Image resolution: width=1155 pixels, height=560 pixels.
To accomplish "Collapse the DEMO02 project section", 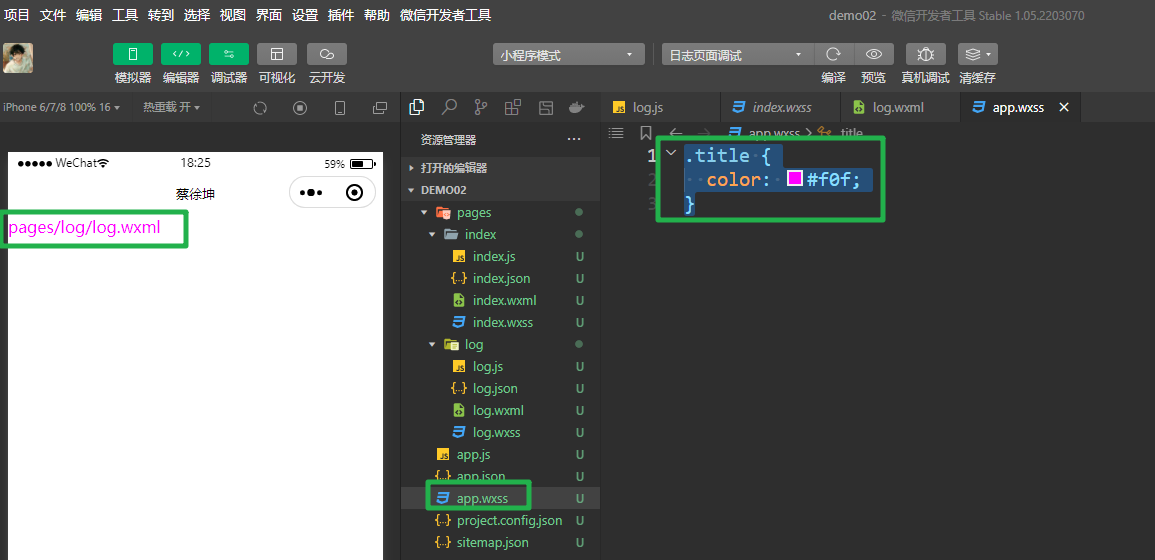I will pyautogui.click(x=501, y=190).
